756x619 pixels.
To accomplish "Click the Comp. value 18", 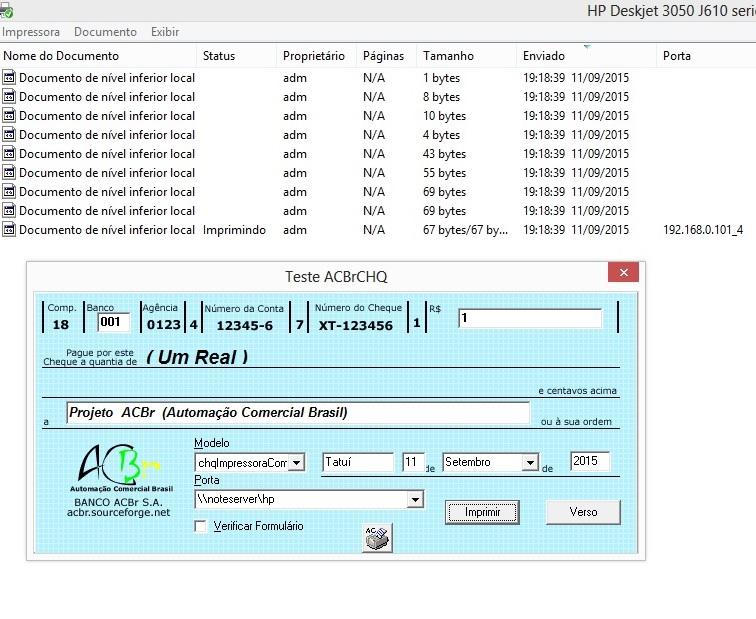I will click(x=61, y=324).
